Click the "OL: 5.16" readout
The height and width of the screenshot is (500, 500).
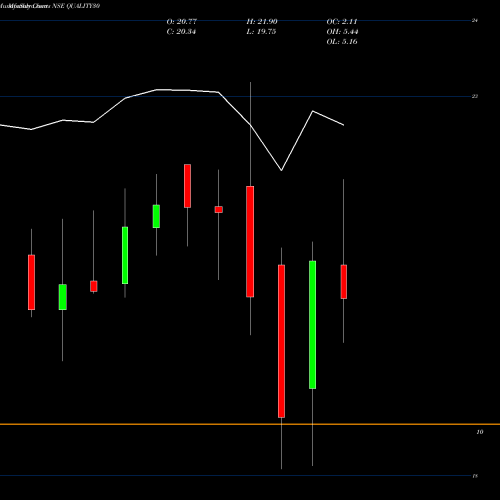coord(342,42)
